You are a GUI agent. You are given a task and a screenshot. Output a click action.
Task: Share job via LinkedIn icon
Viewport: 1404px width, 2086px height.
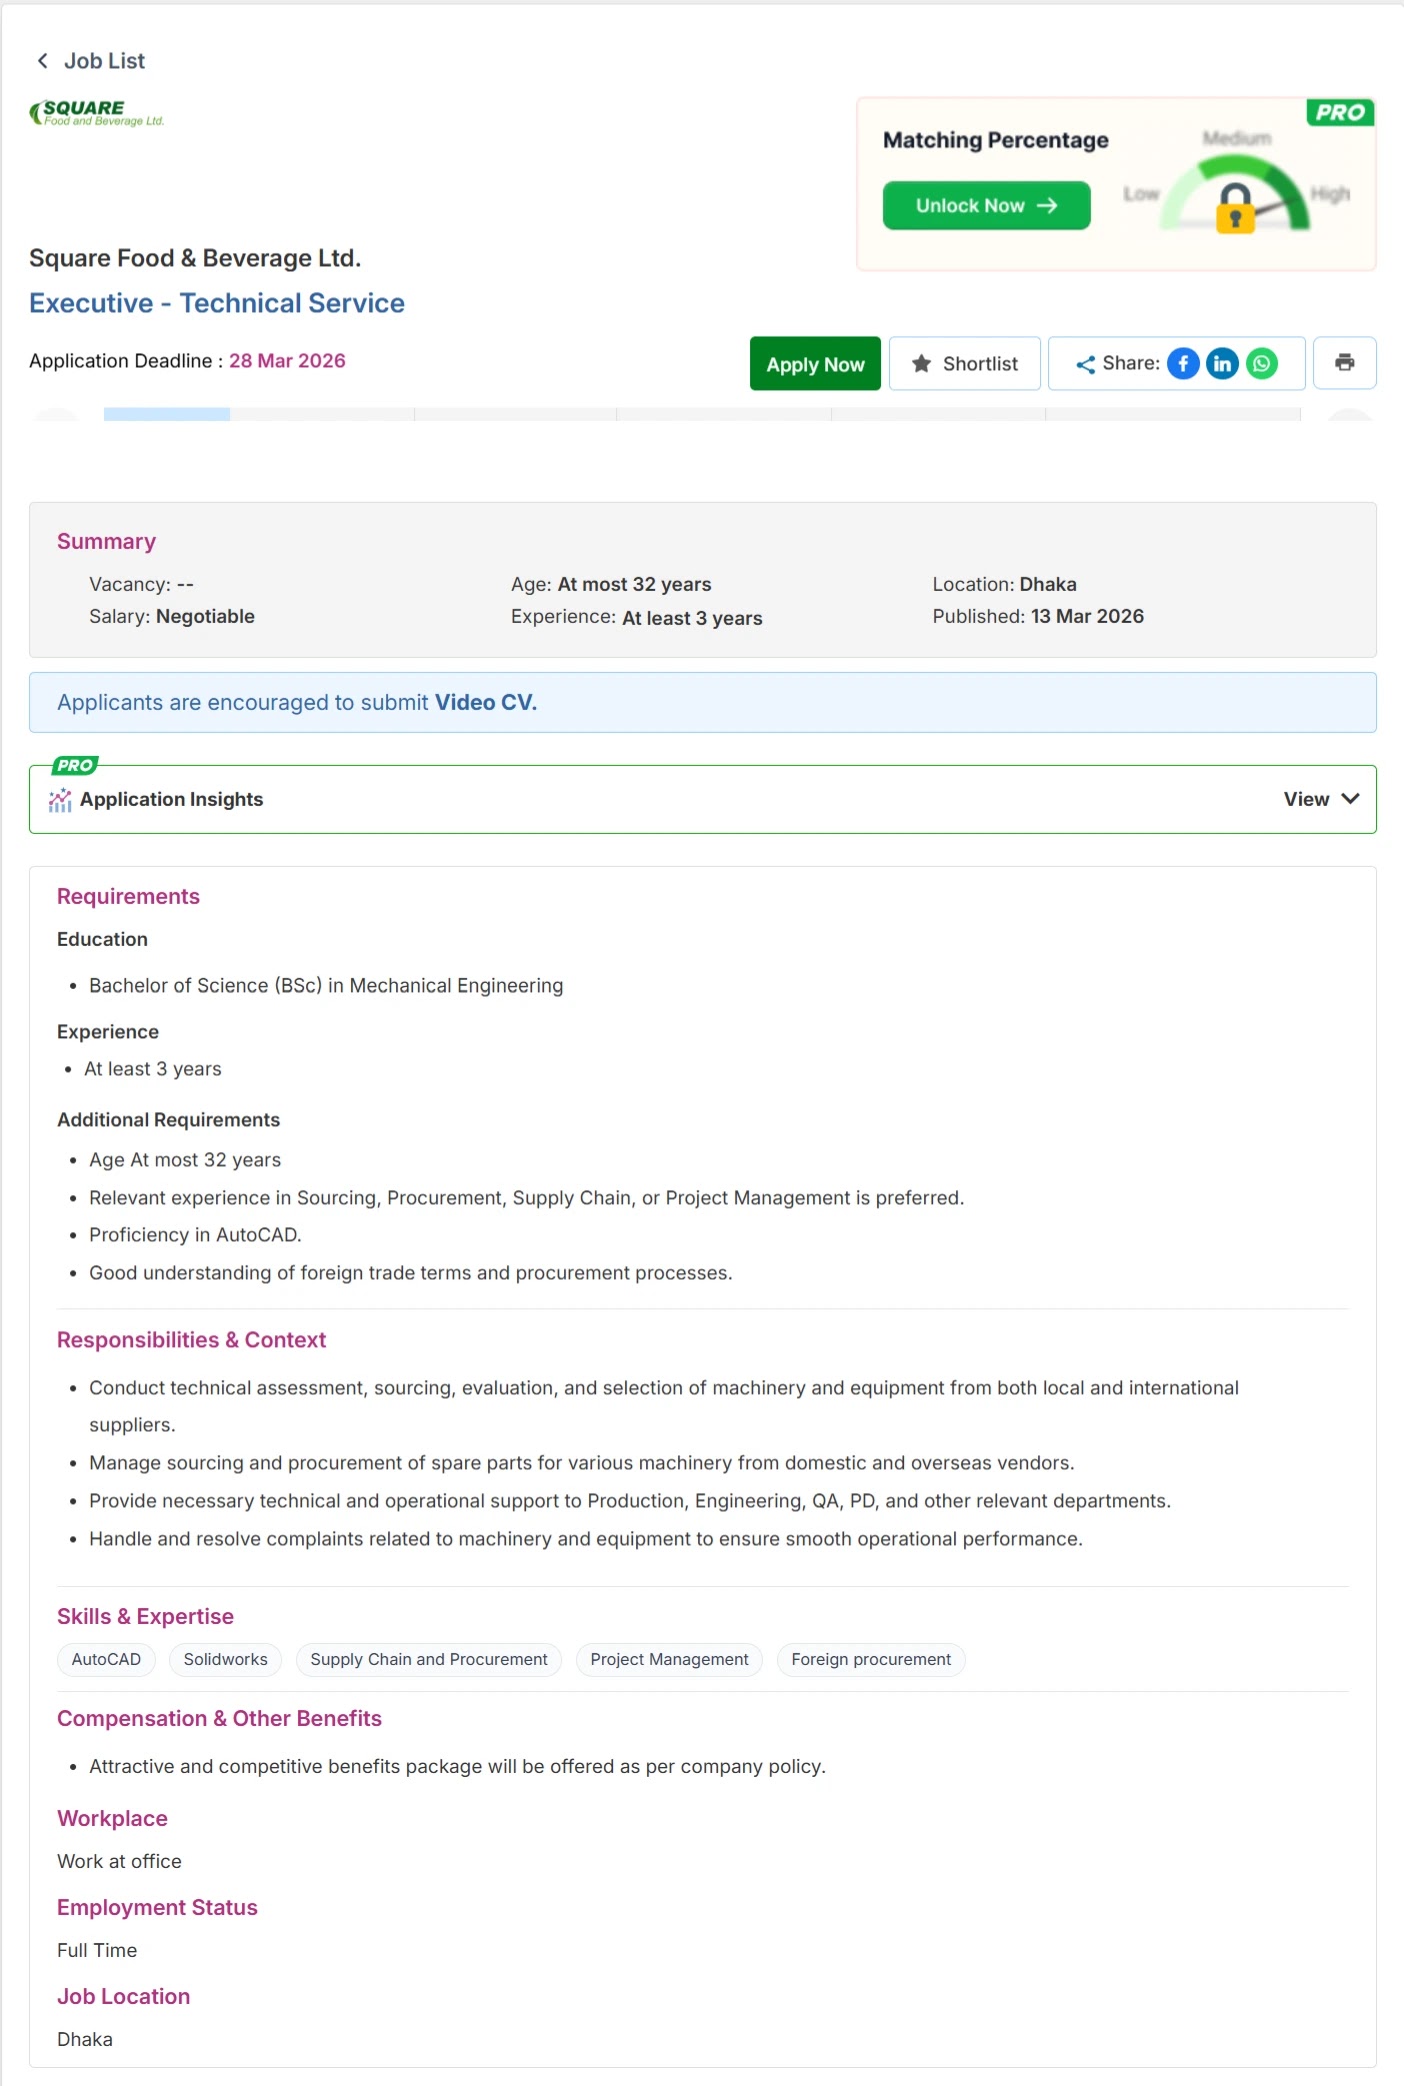(1222, 364)
